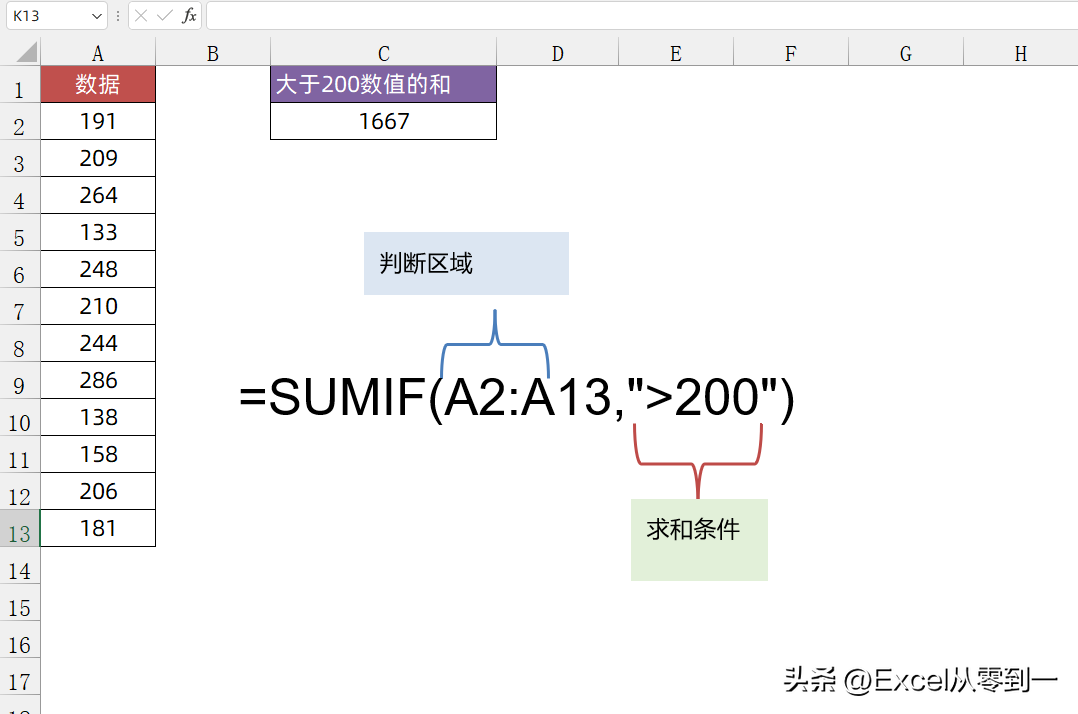This screenshot has width=1078, height=714.
Task: Click the empty formula bar input
Action: [x=640, y=16]
